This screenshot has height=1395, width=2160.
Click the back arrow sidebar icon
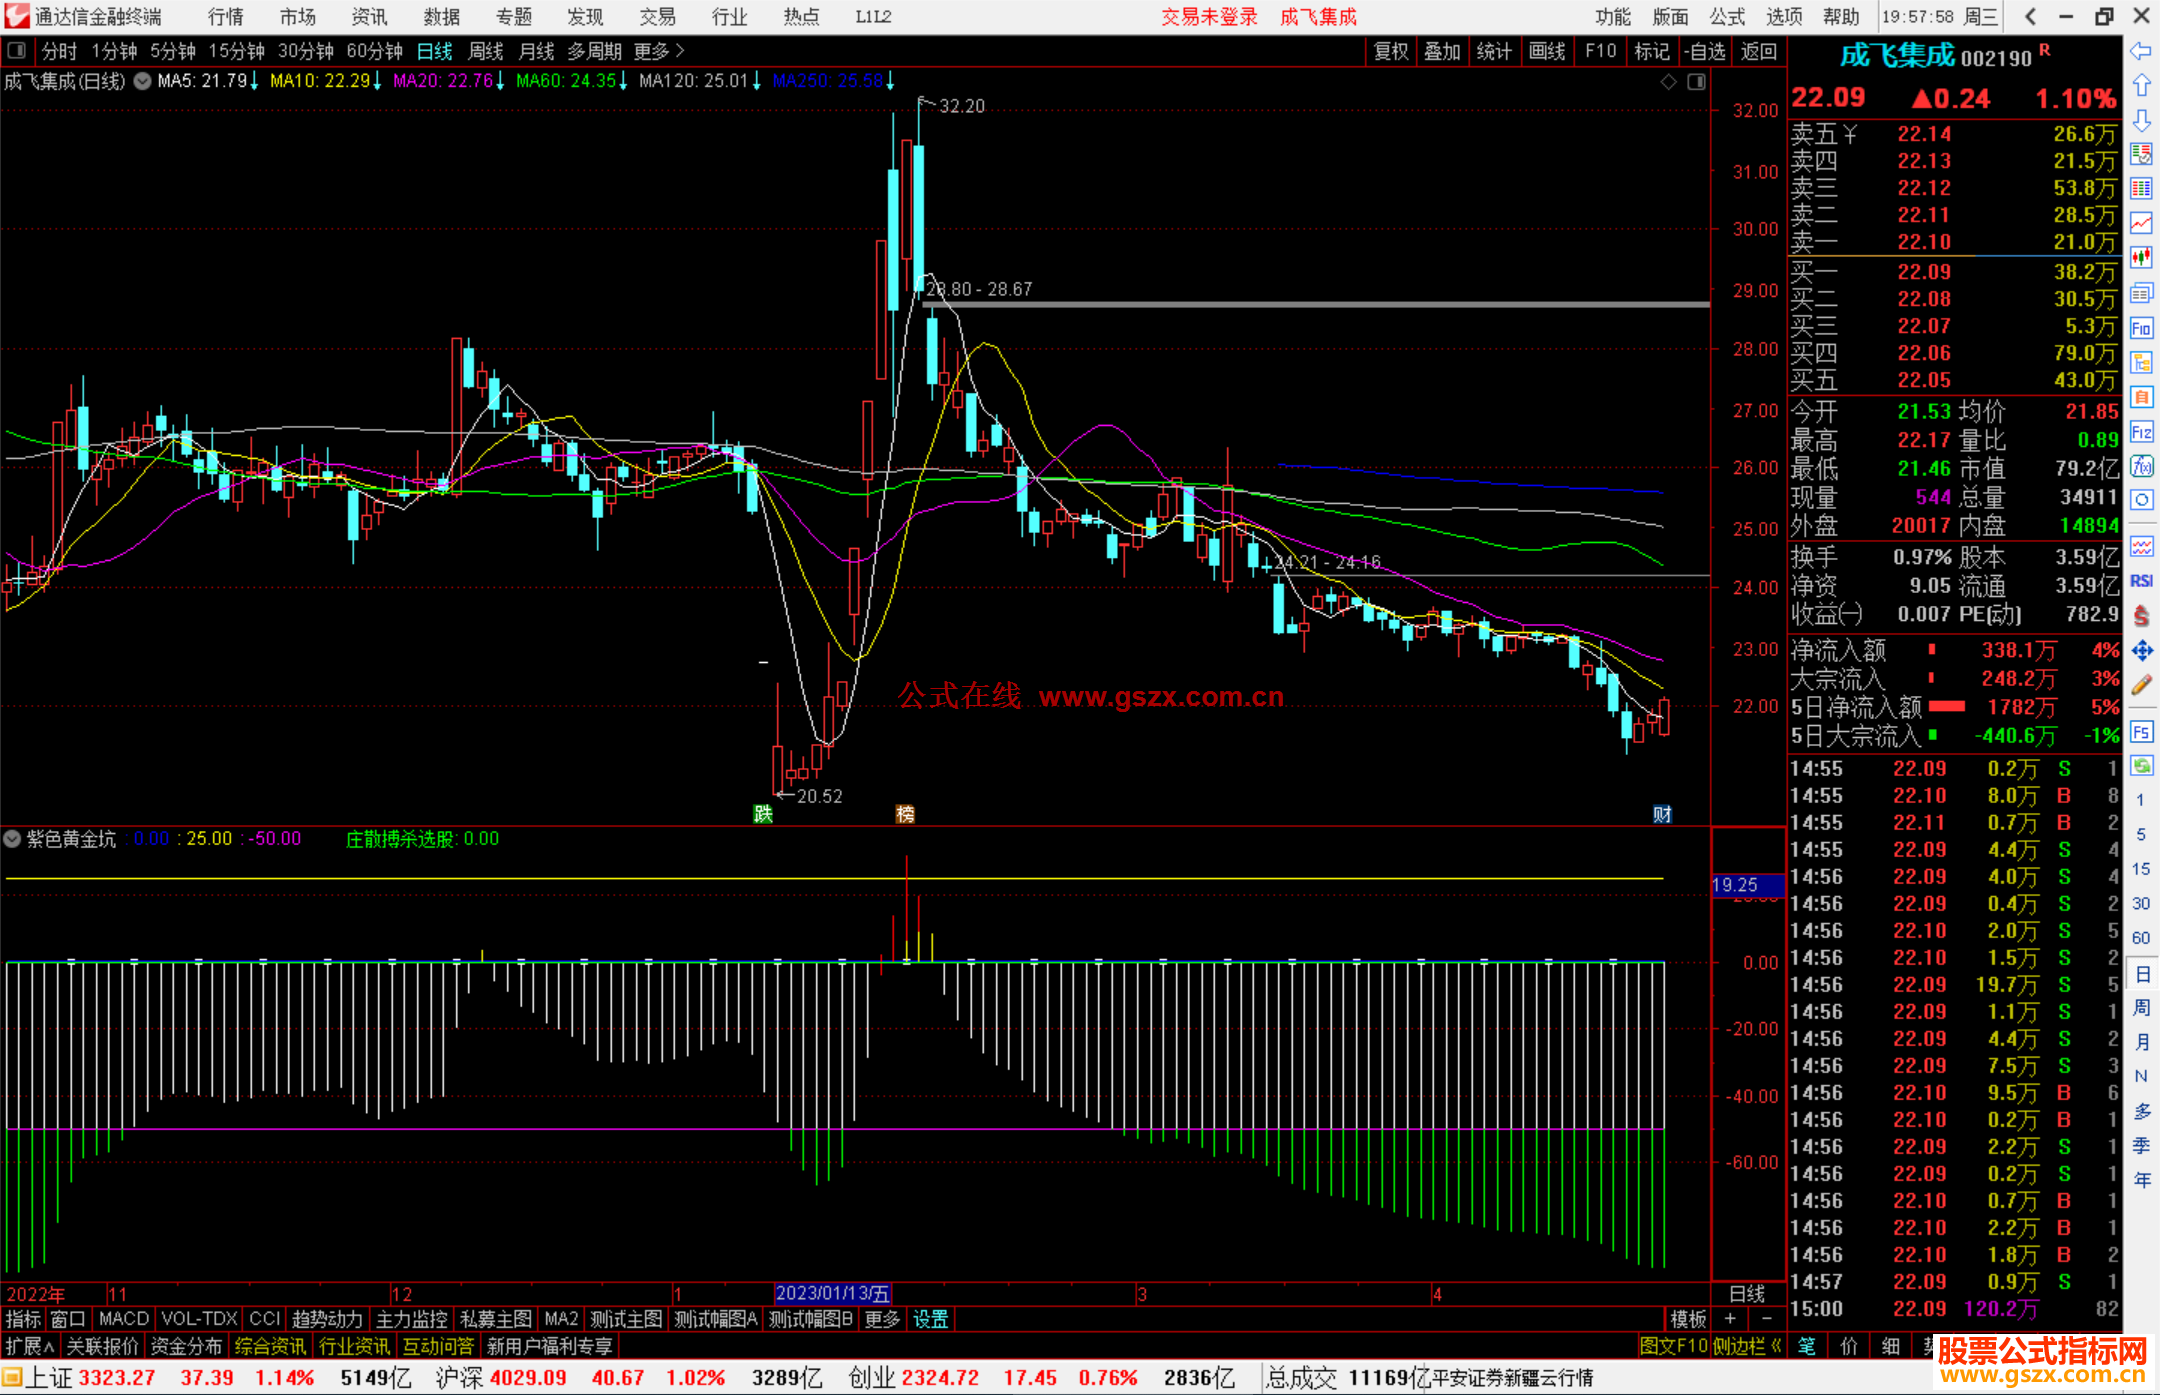(2141, 50)
